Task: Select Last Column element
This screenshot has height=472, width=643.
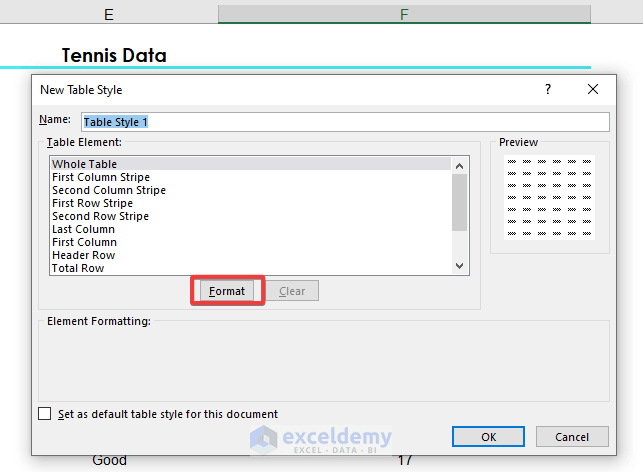Action: click(251, 229)
